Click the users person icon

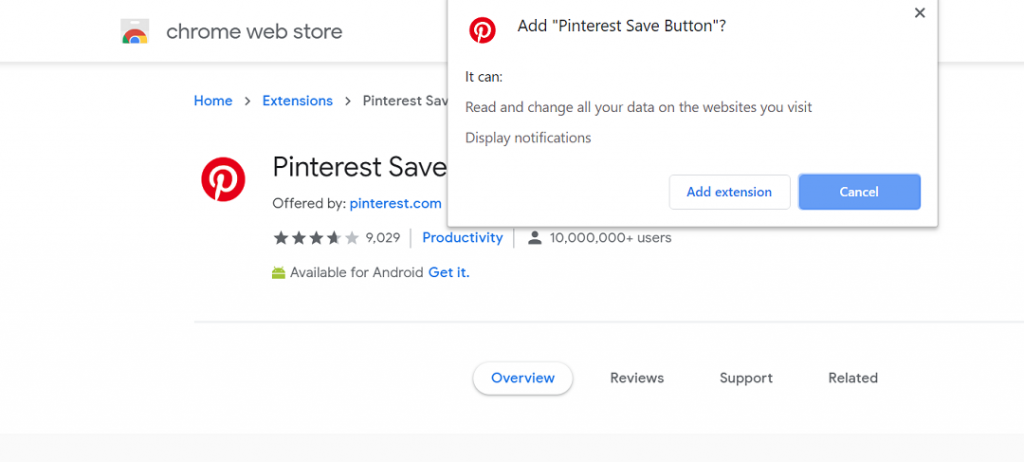tap(535, 238)
